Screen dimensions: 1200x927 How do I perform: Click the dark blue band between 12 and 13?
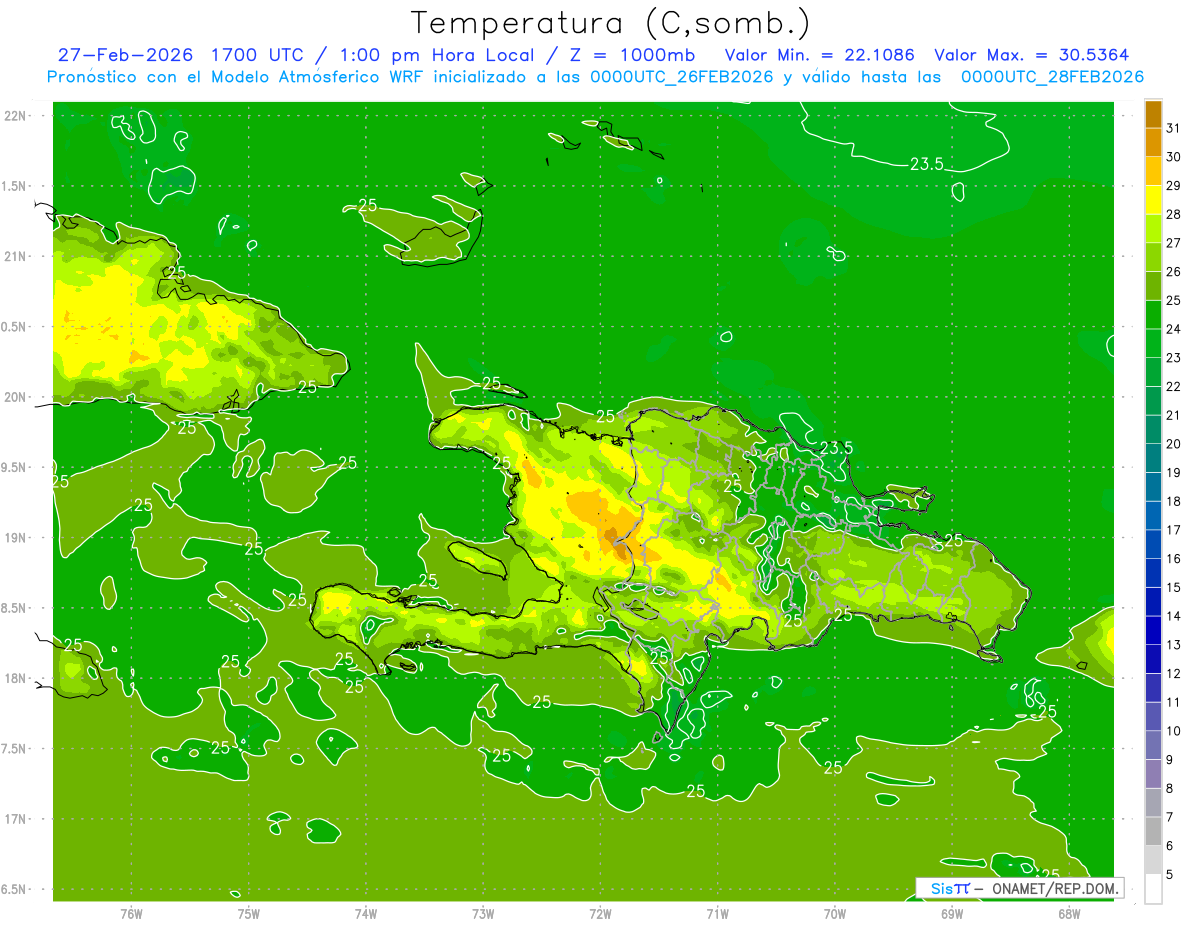coord(1154,659)
